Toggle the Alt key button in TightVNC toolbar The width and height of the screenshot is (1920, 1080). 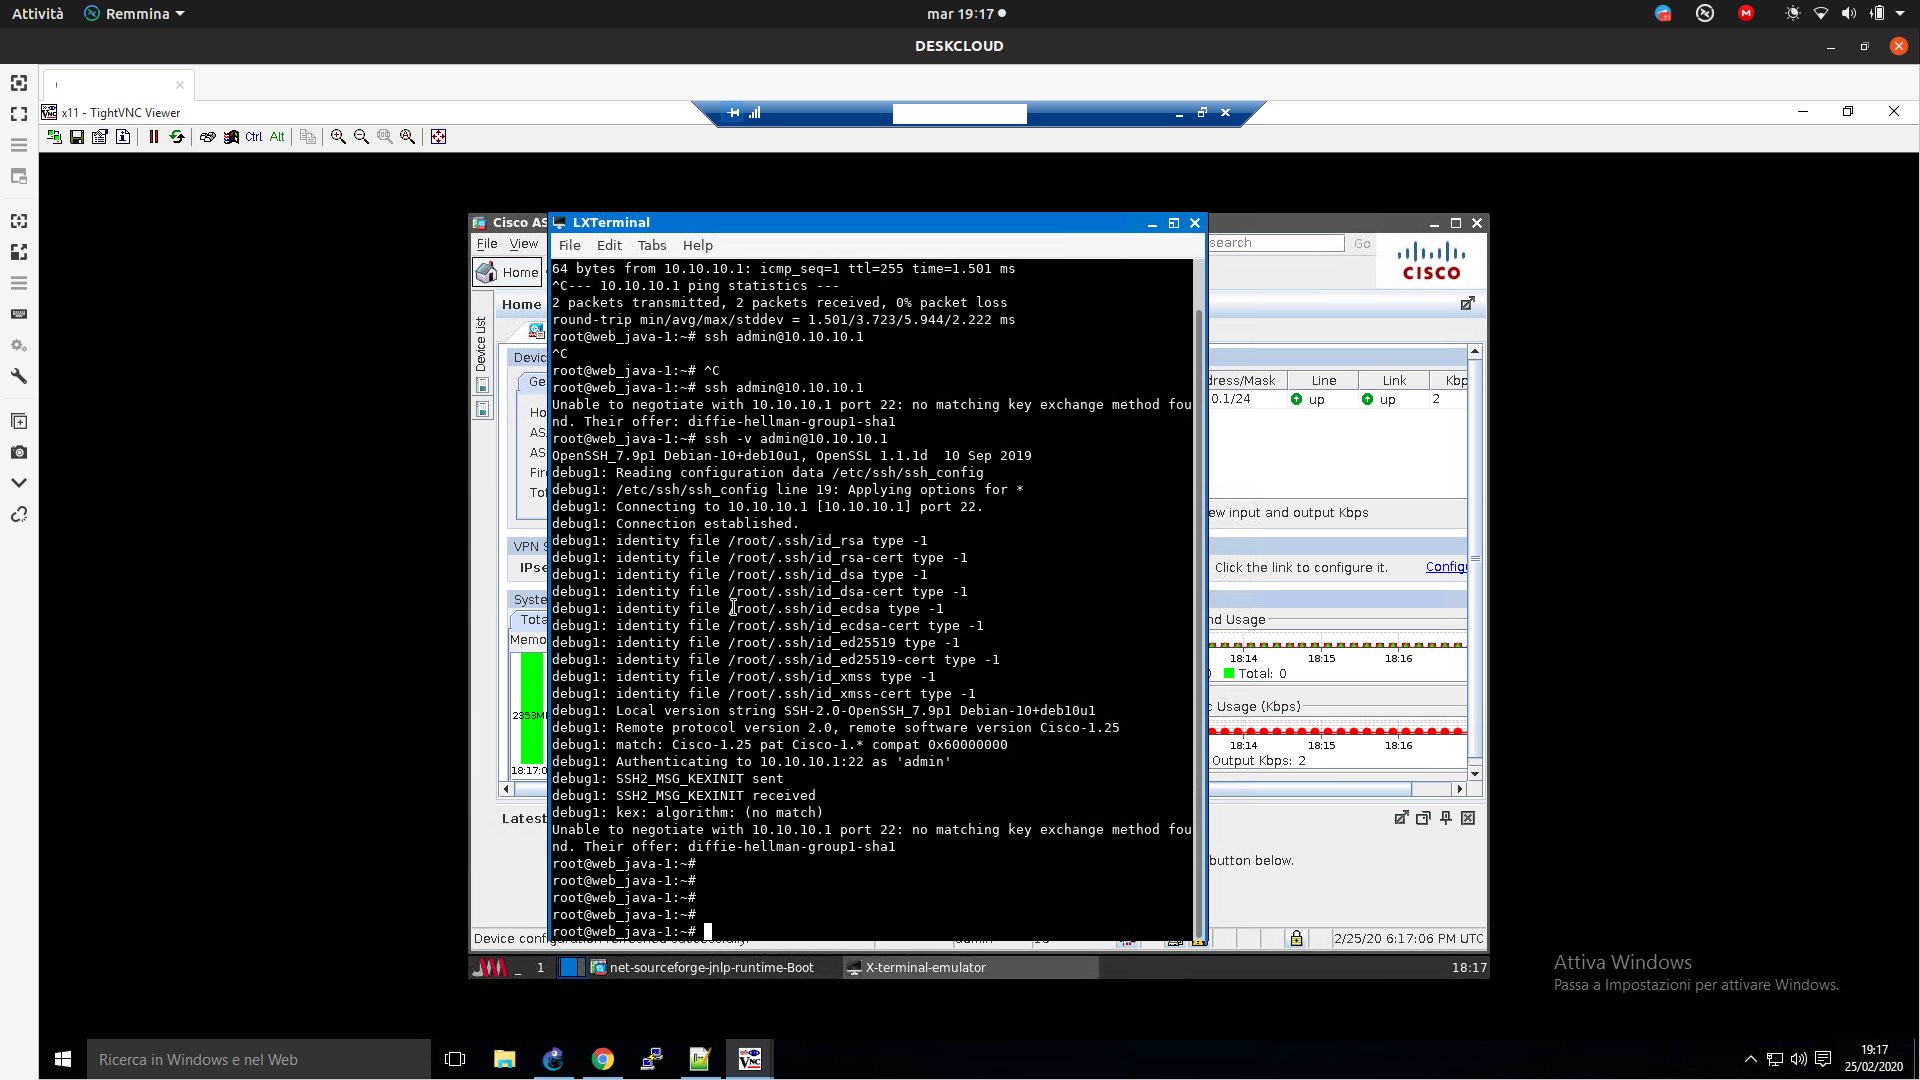pos(277,137)
